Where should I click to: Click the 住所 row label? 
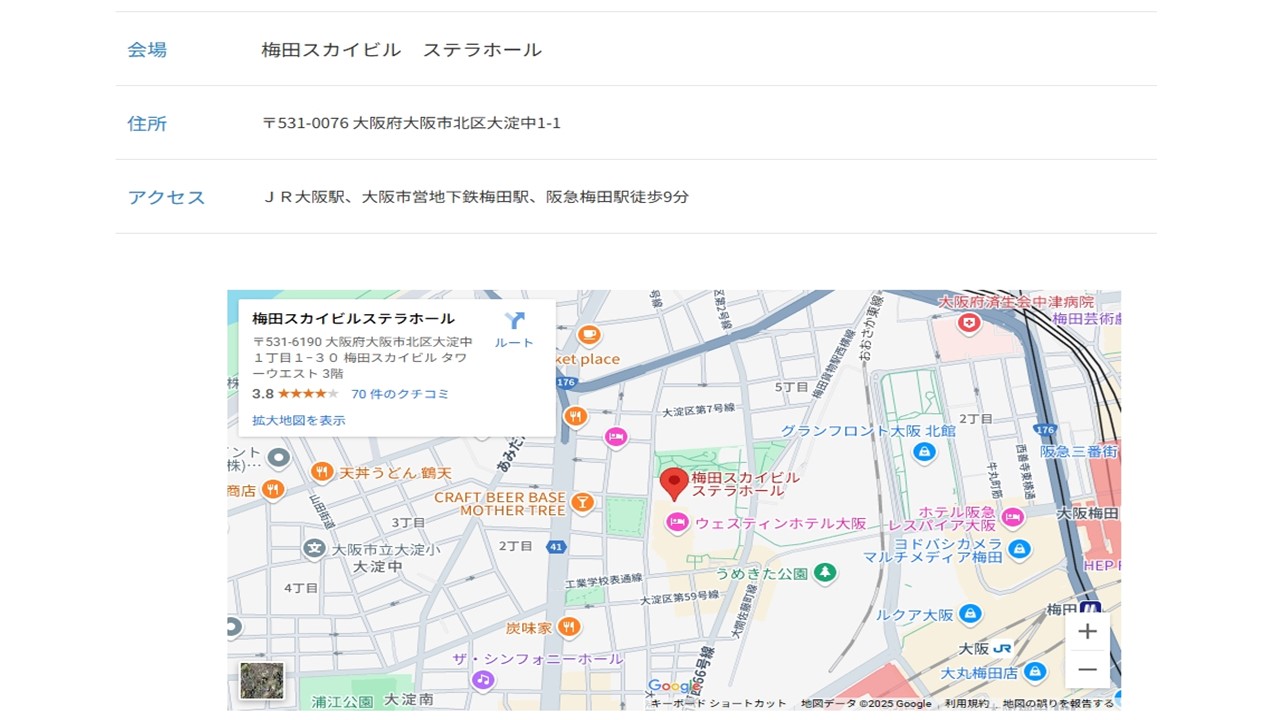[147, 124]
